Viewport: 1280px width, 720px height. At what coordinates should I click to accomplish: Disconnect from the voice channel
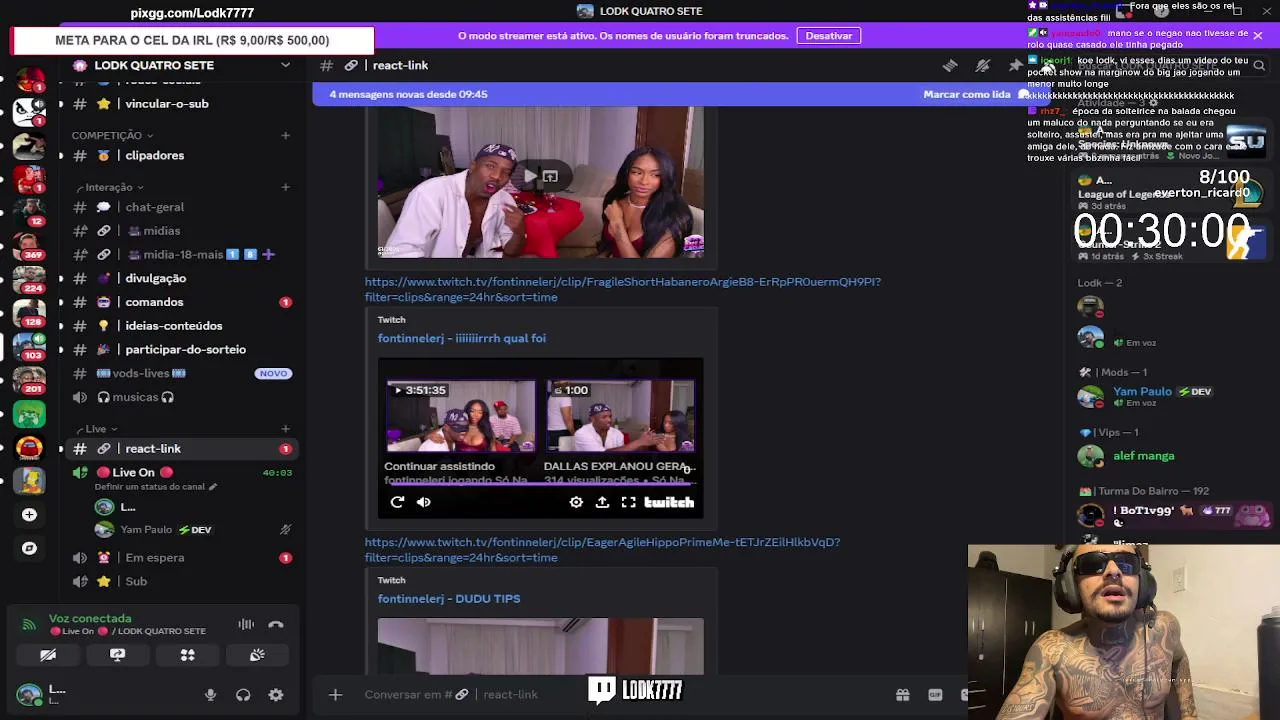click(x=276, y=625)
